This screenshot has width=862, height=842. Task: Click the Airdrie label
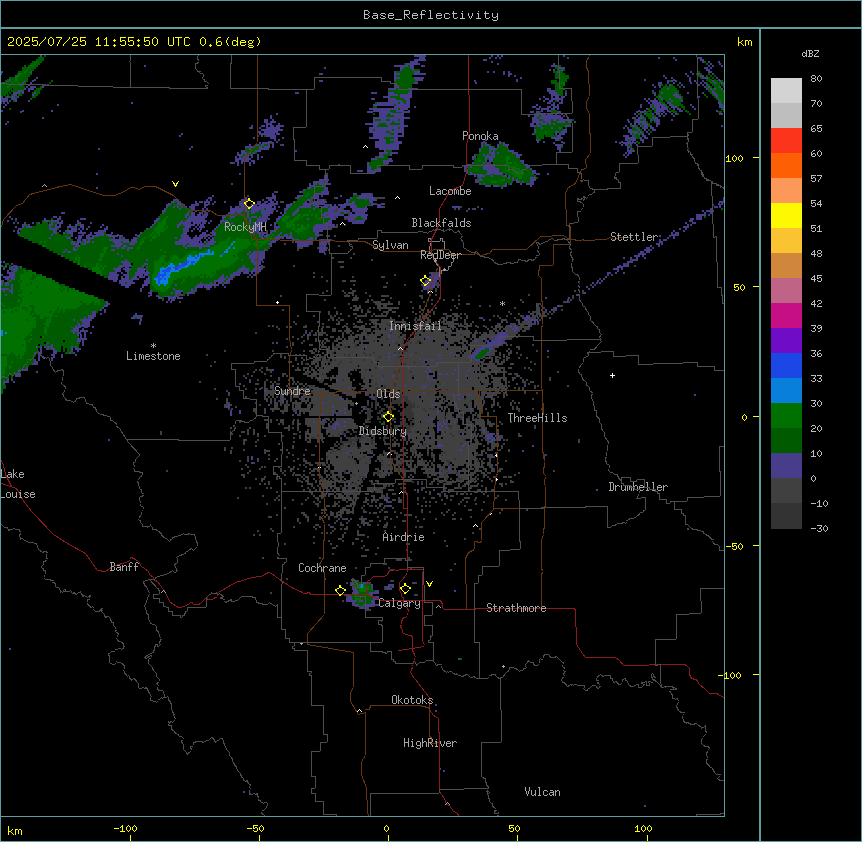[404, 537]
